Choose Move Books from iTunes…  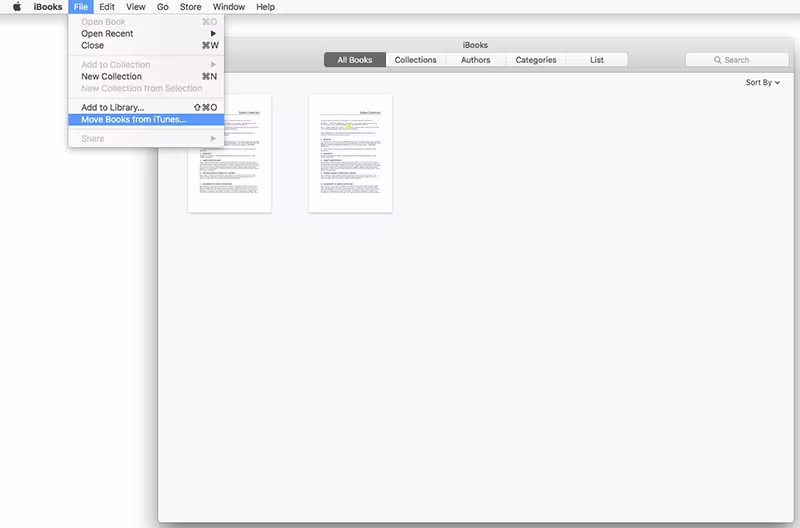click(x=146, y=119)
